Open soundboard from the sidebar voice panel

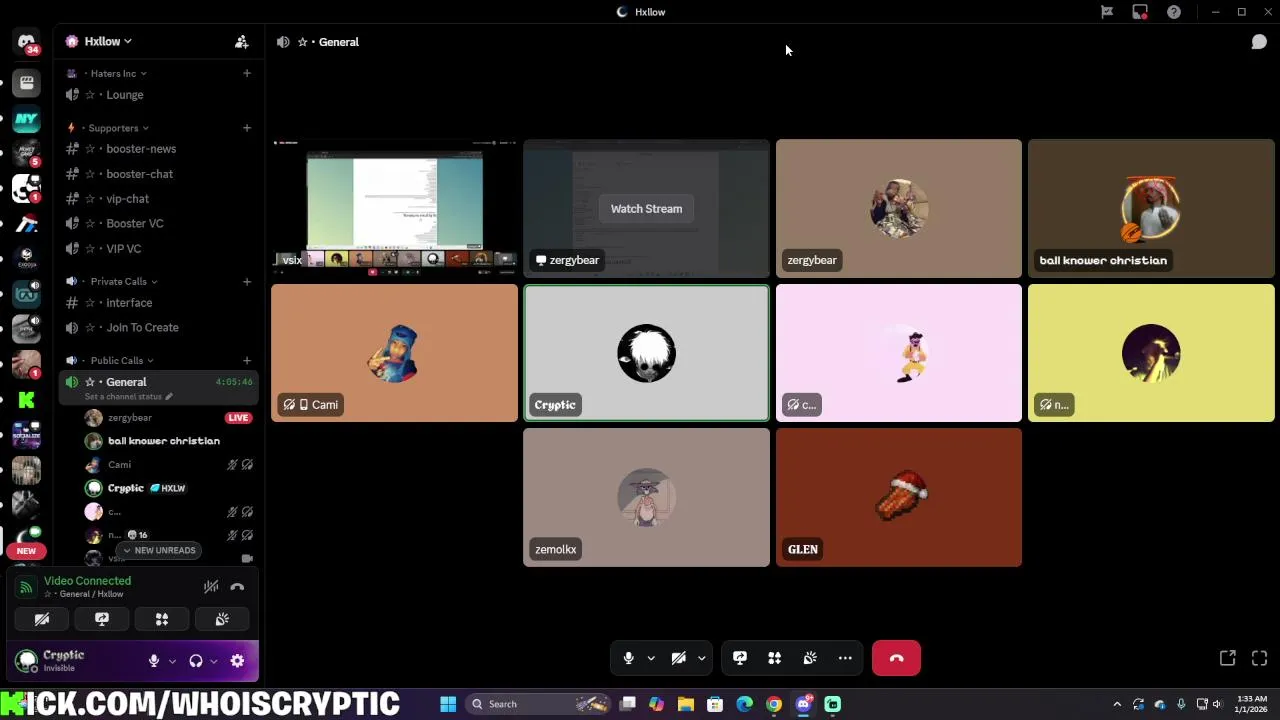[x=222, y=620]
